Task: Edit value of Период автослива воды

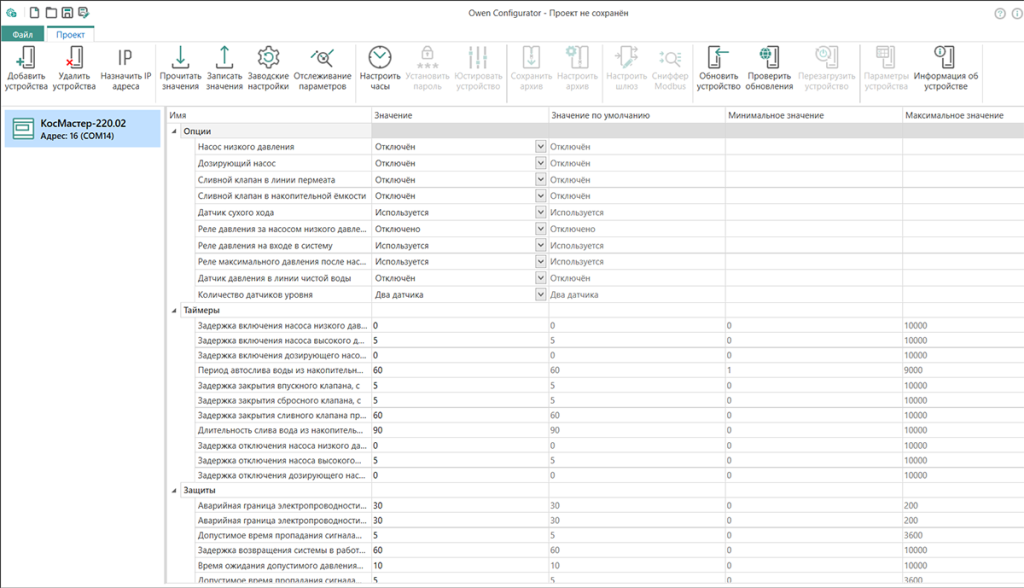Action: pyautogui.click(x=460, y=370)
